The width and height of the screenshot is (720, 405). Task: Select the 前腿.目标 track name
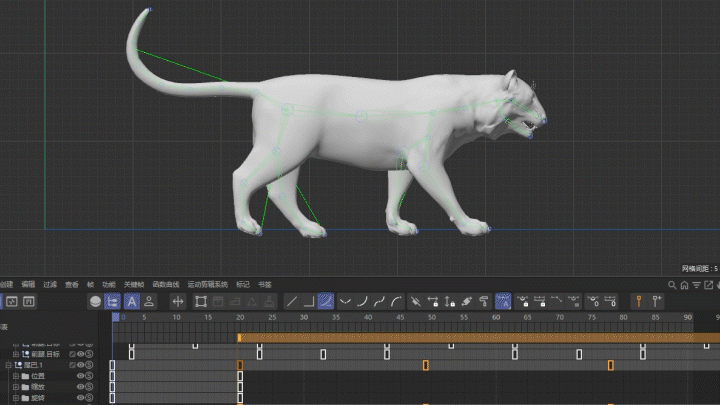click(x=46, y=354)
